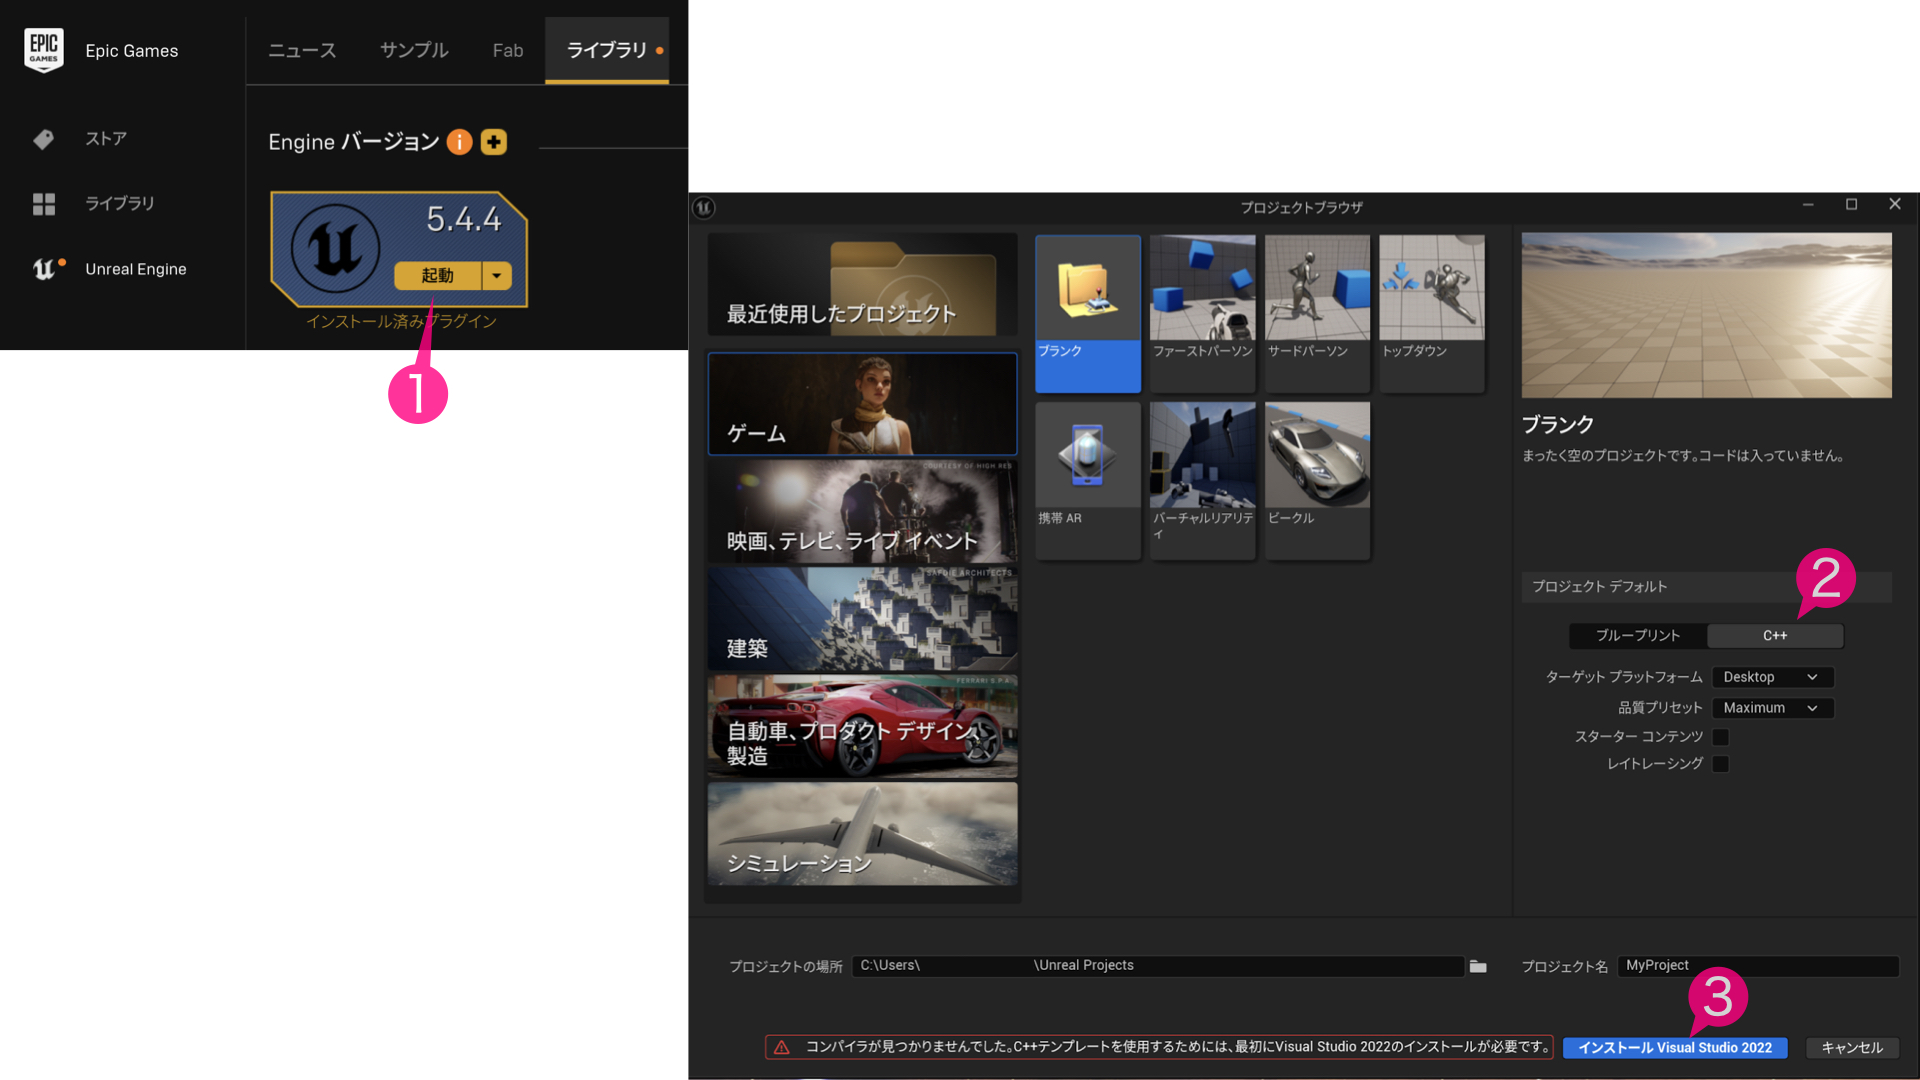This screenshot has height=1080, width=1920.
Task: Click インストール Visual Studio 2022 button
Action: tap(1675, 1048)
